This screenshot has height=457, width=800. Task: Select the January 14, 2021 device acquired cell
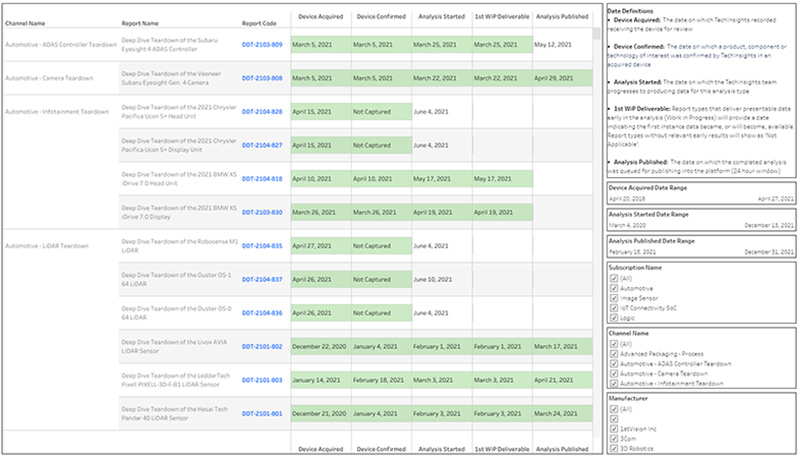point(321,380)
